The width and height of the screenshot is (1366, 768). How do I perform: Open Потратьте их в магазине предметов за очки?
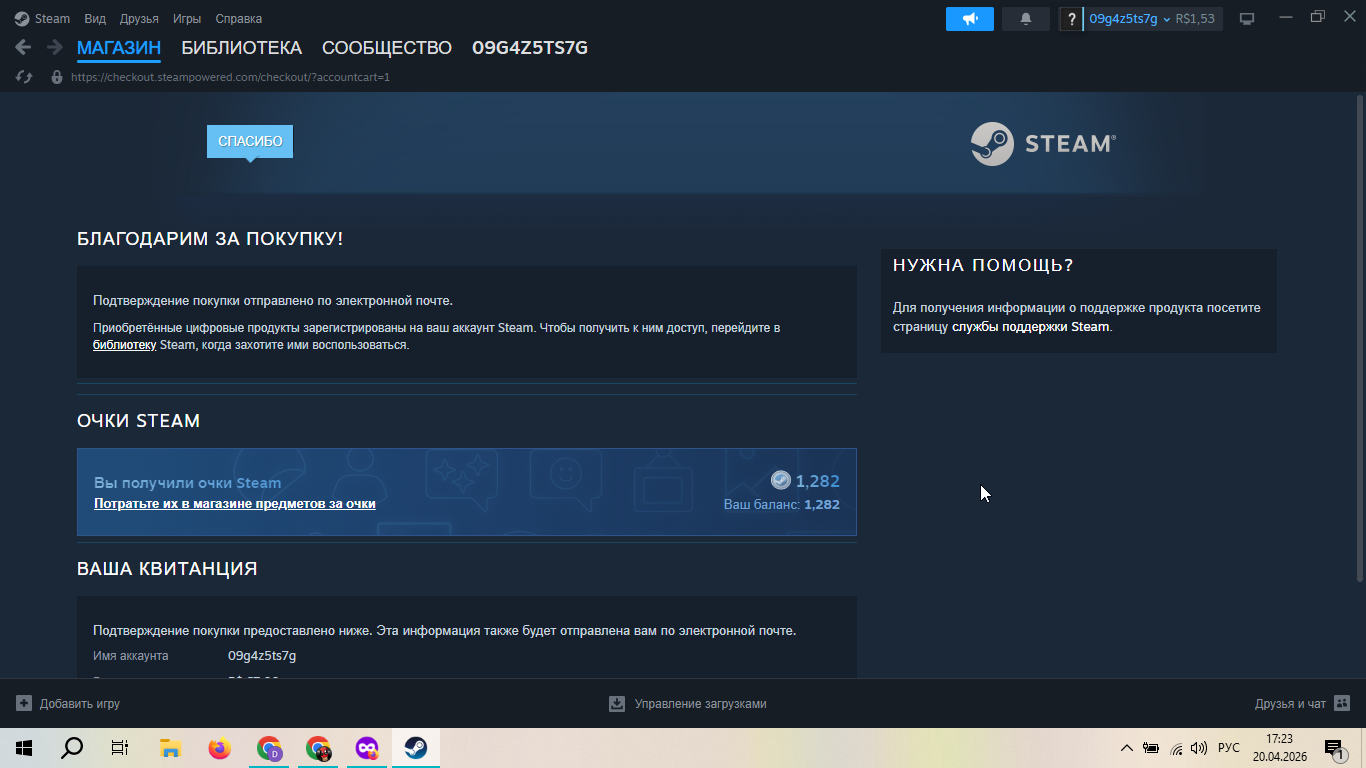[235, 504]
